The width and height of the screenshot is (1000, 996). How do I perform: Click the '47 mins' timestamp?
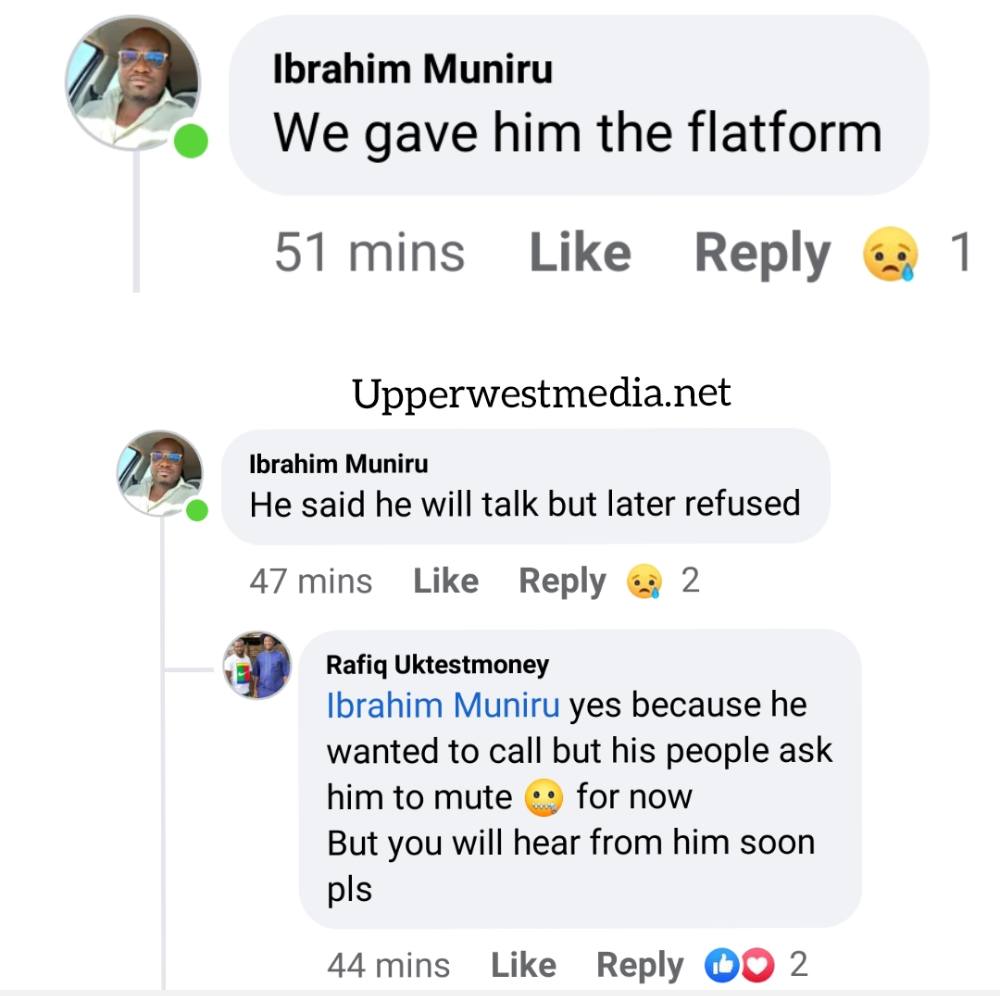pos(310,581)
